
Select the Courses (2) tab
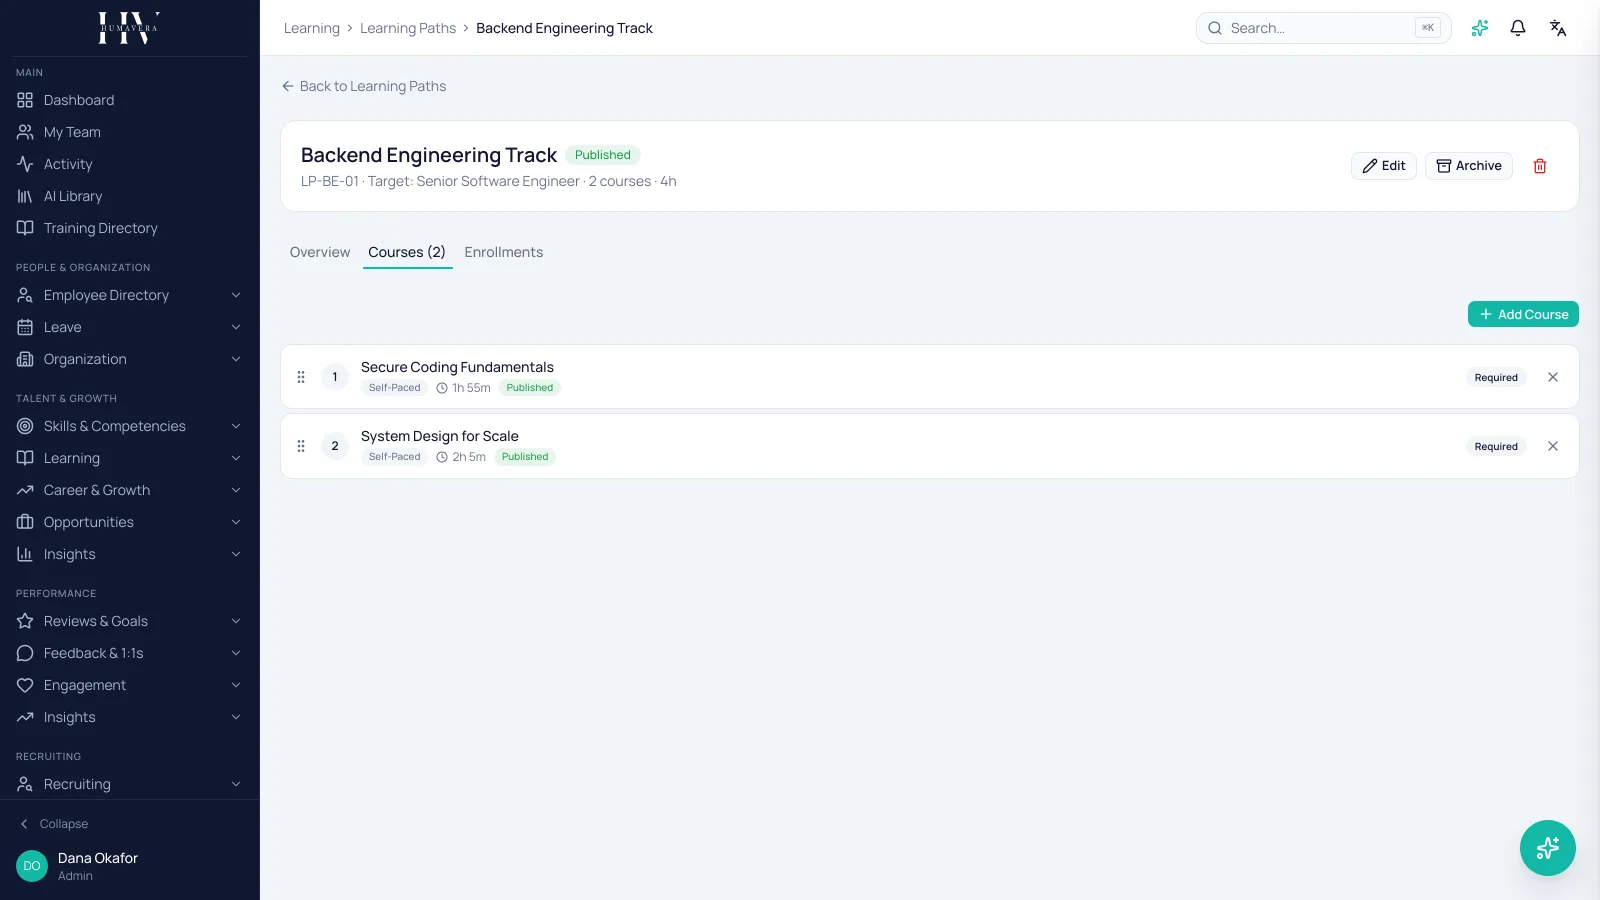pos(407,252)
